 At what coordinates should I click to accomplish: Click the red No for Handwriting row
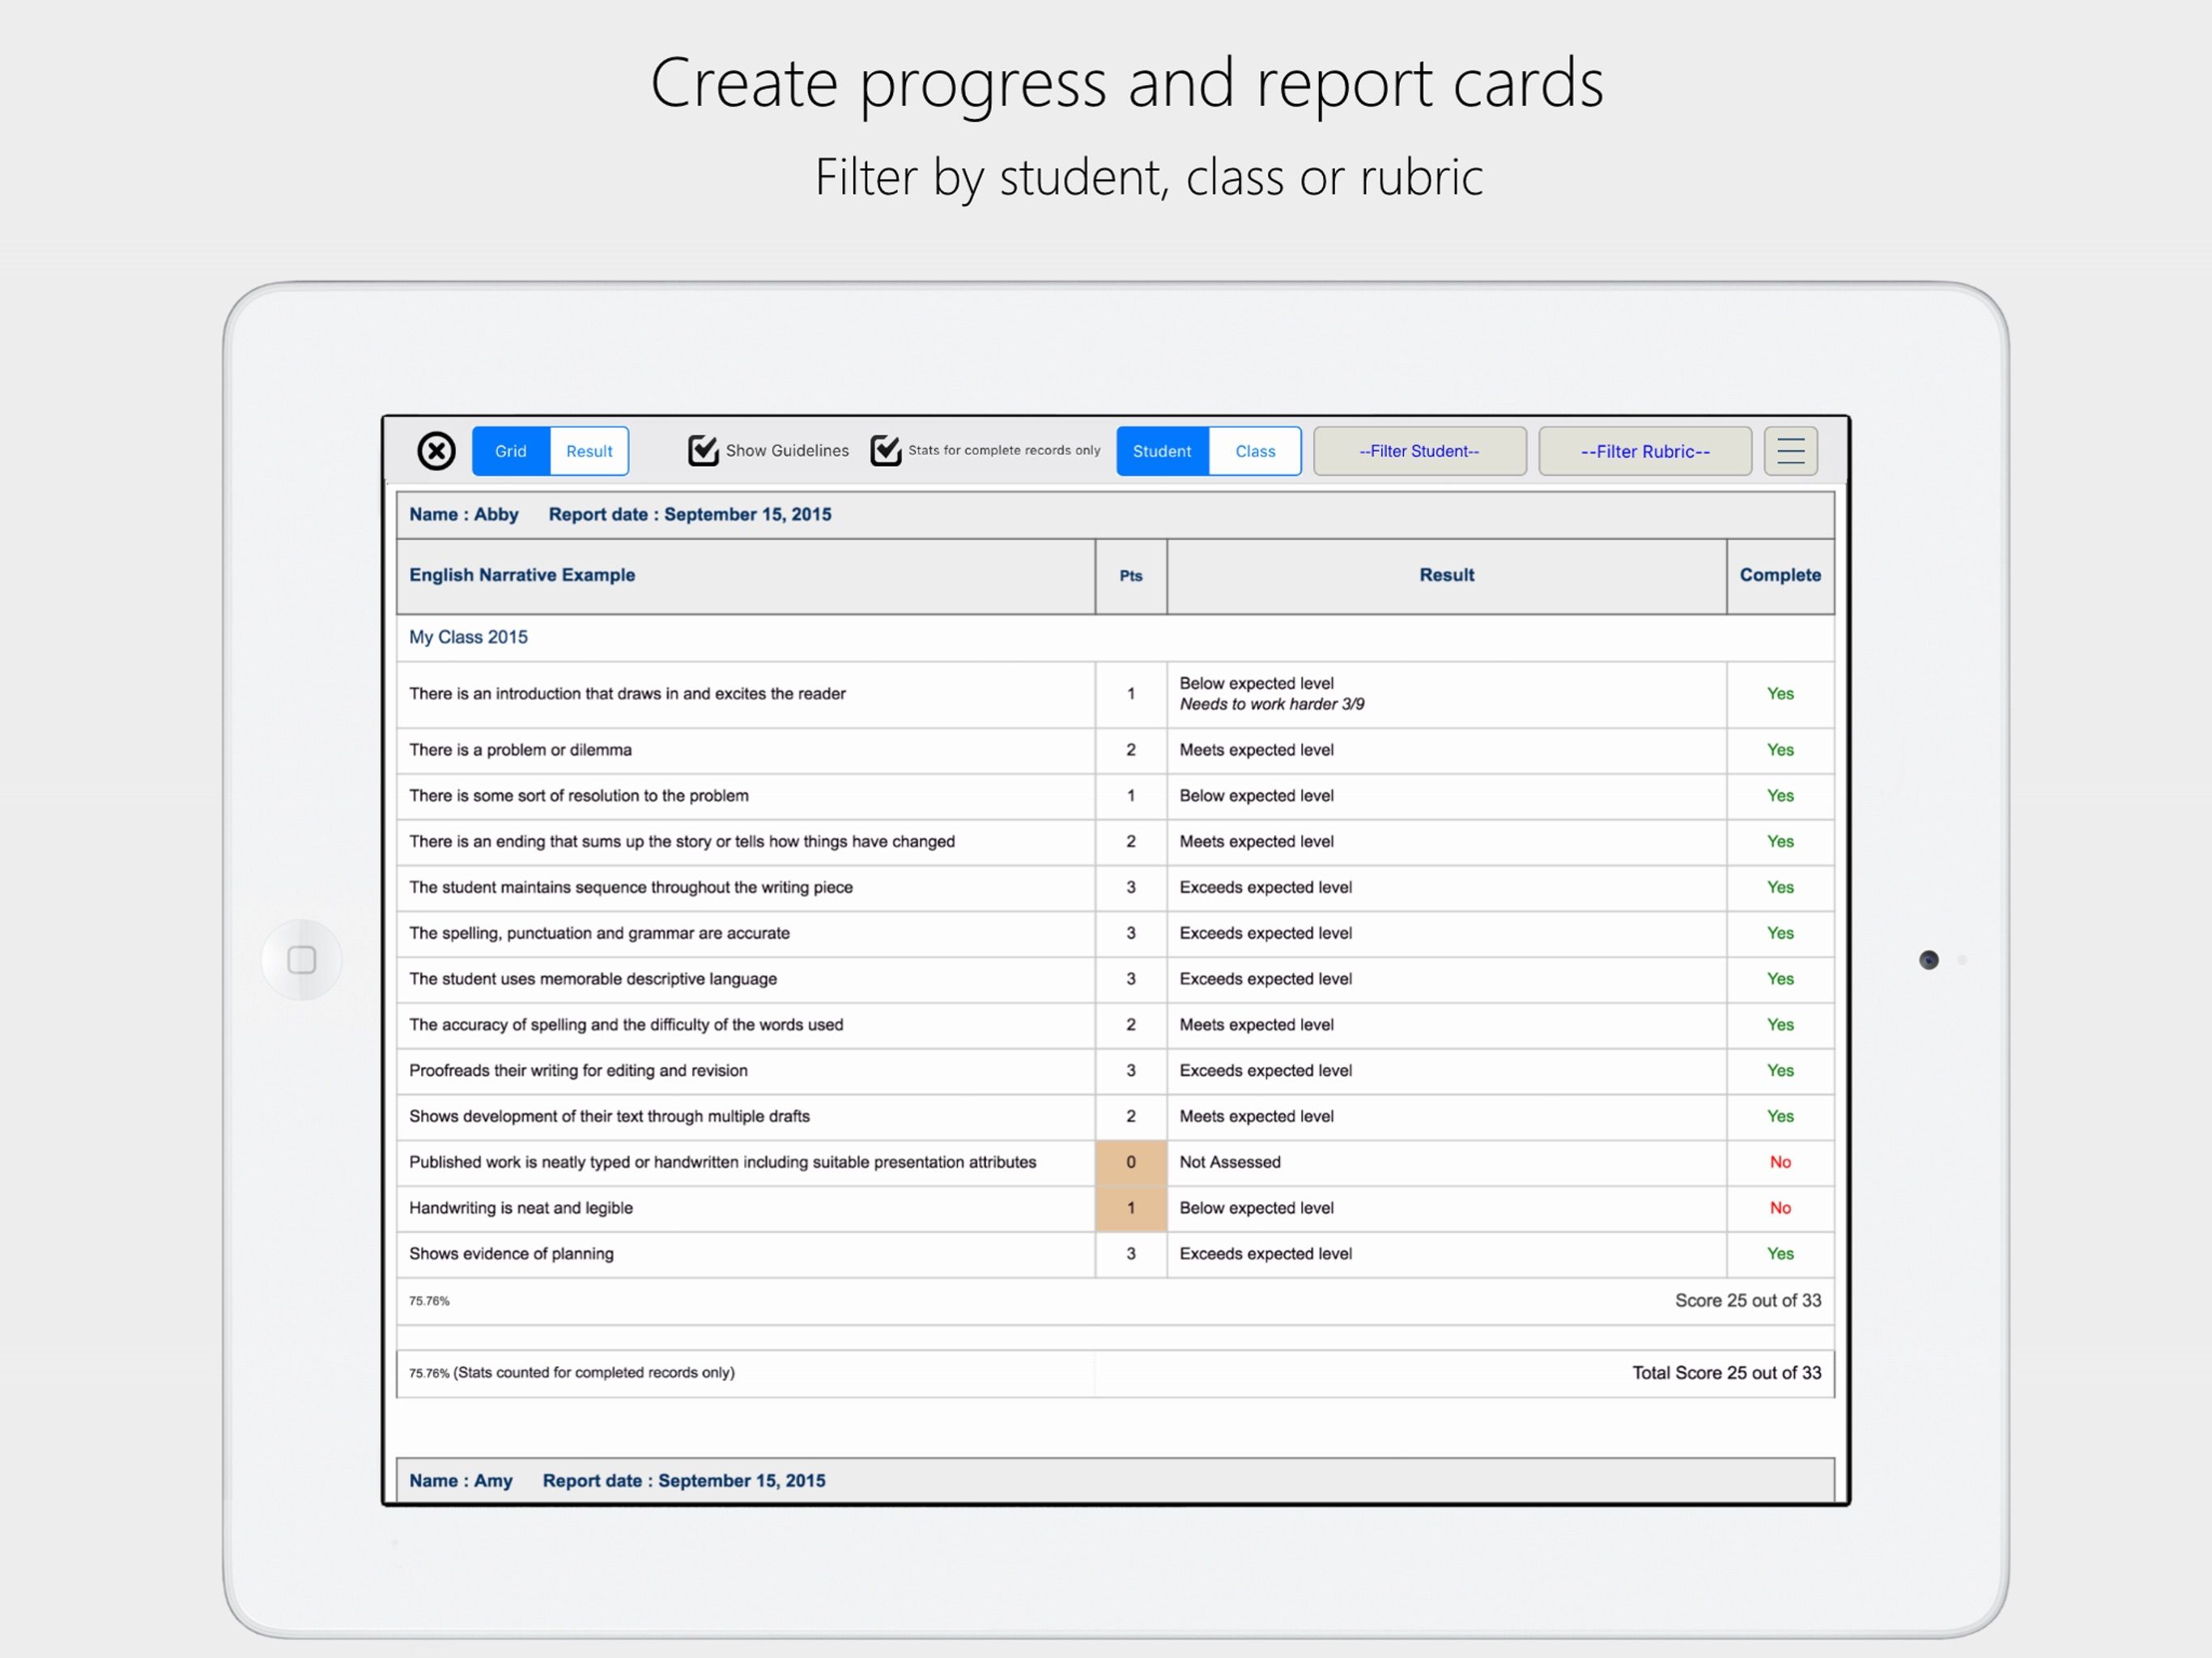coord(1780,1208)
